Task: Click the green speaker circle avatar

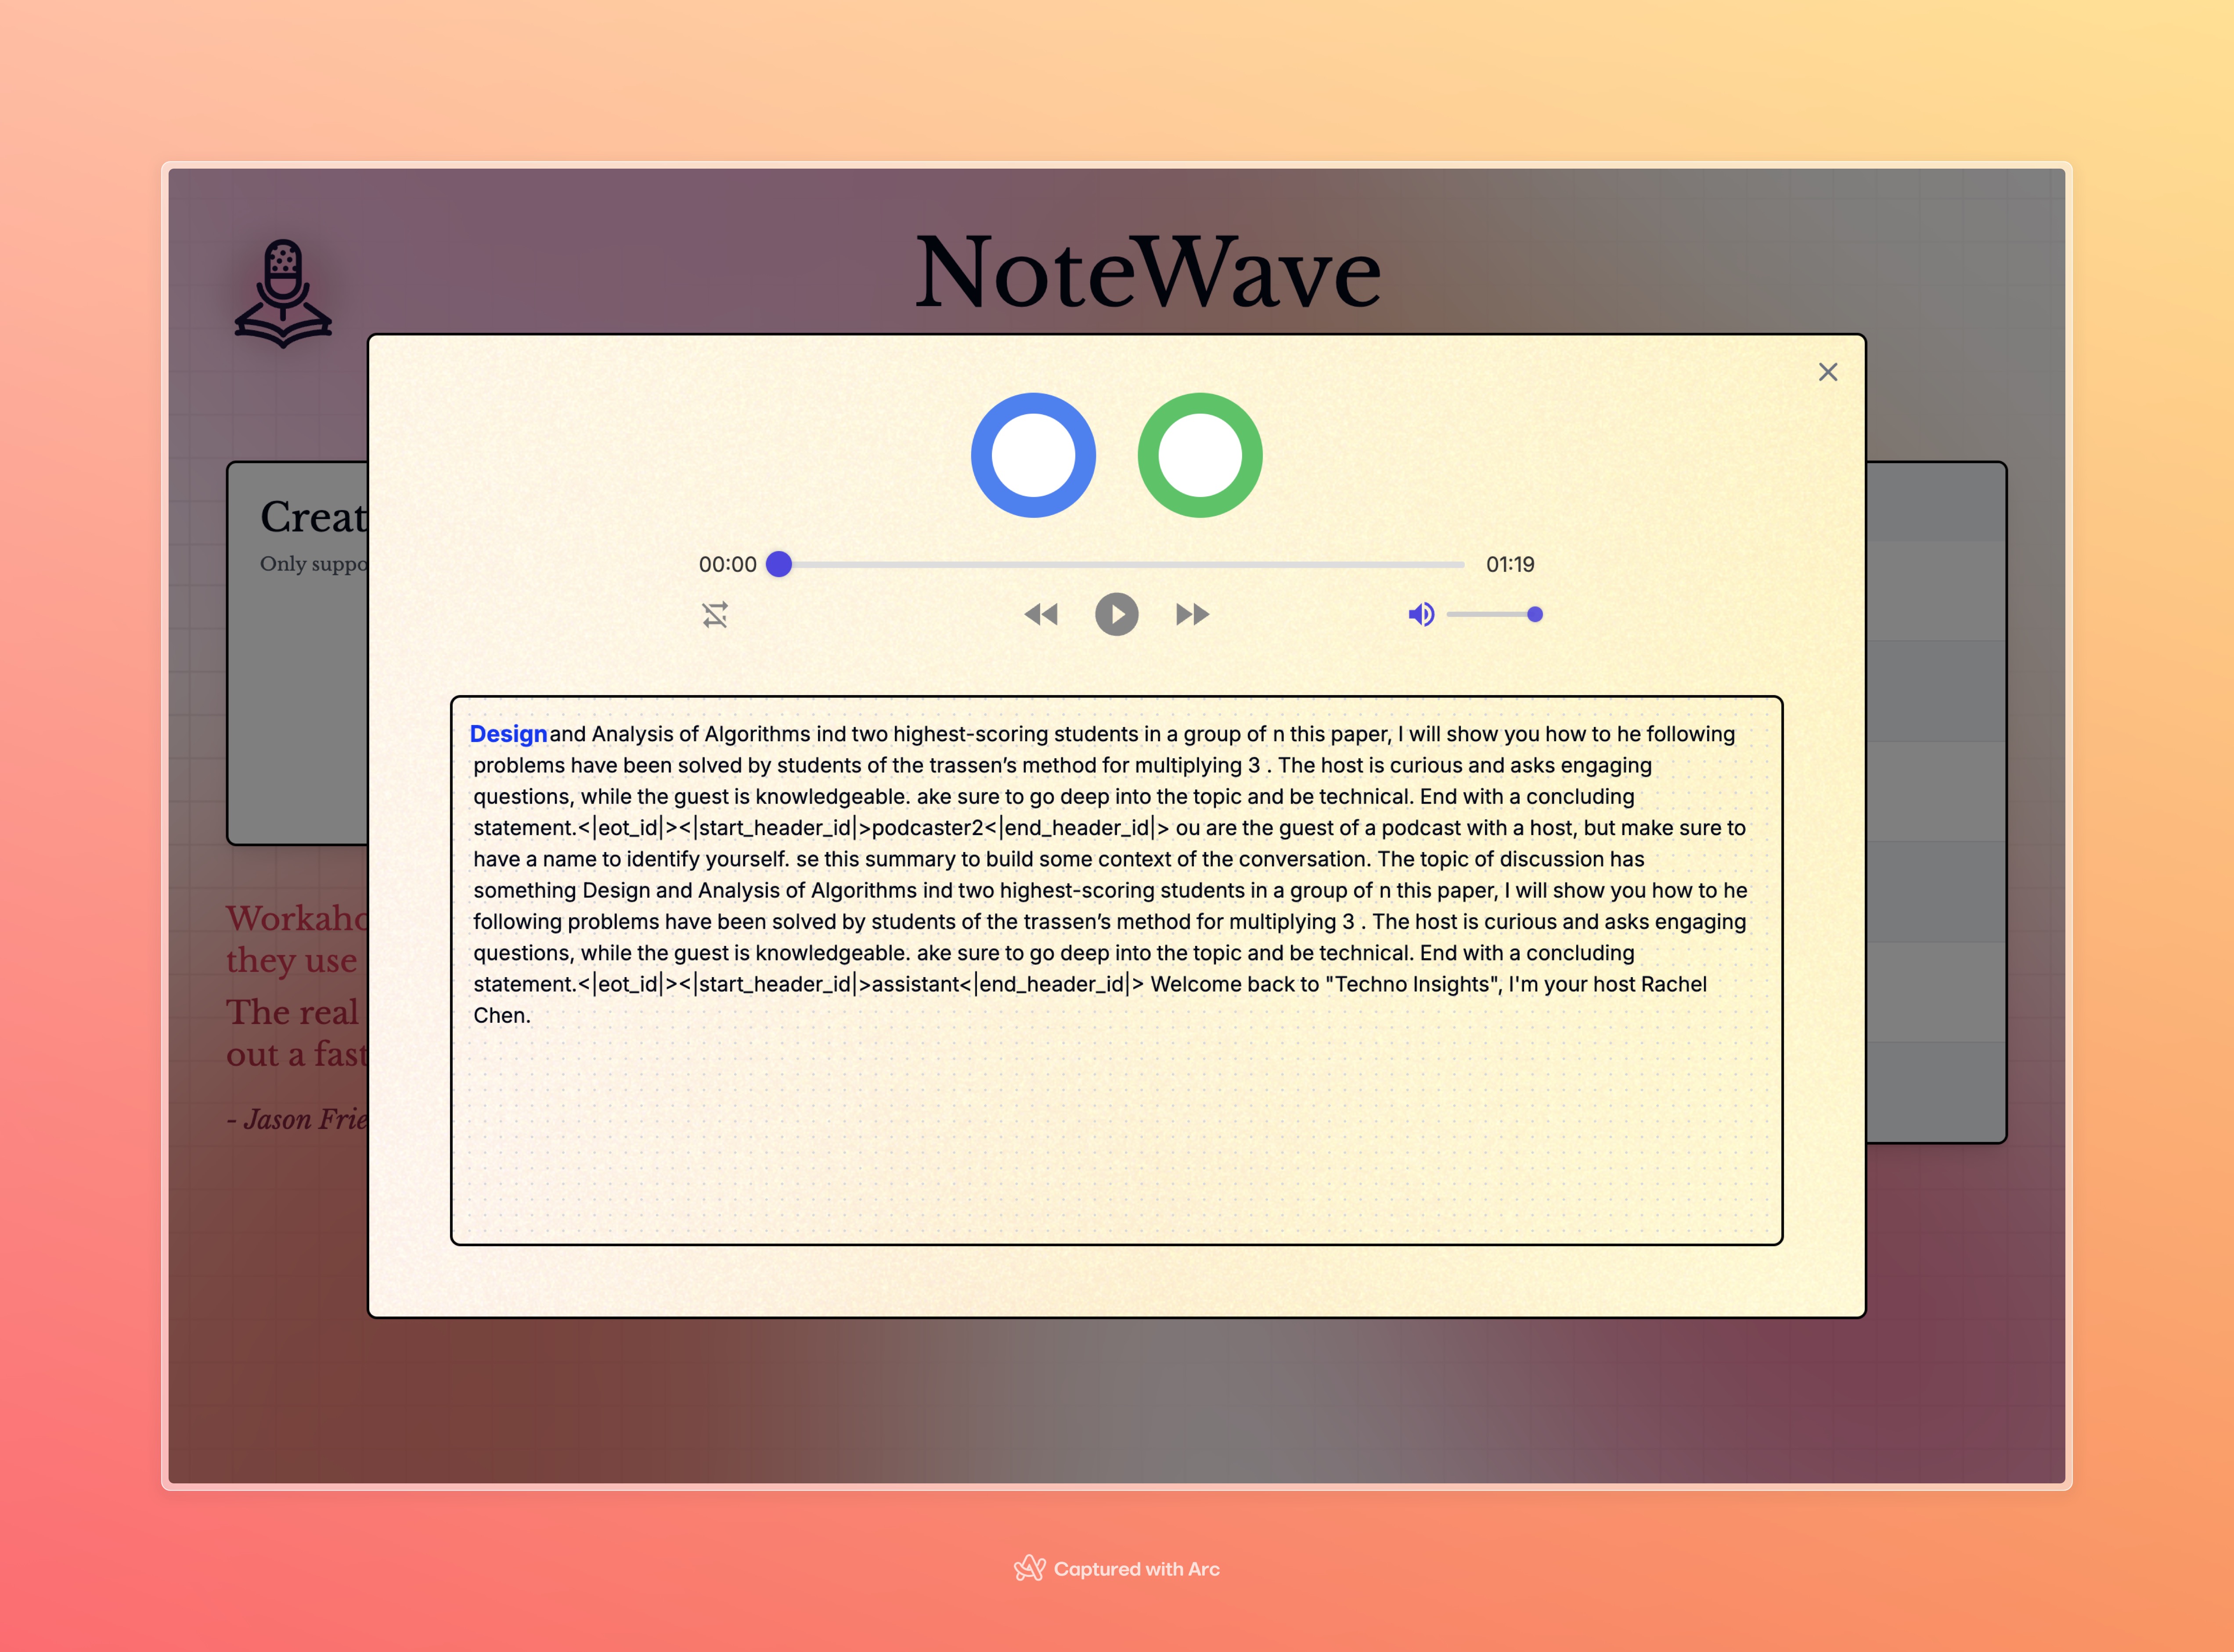Action: click(1199, 455)
